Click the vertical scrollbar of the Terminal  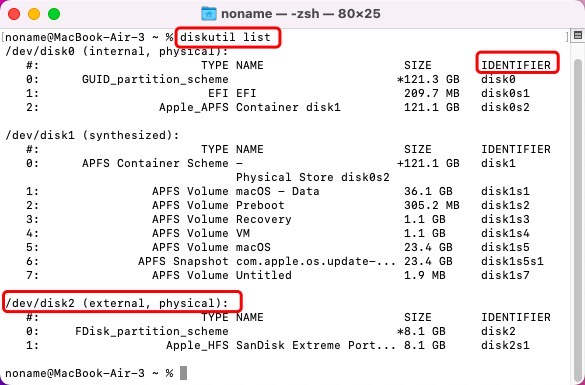point(577,220)
